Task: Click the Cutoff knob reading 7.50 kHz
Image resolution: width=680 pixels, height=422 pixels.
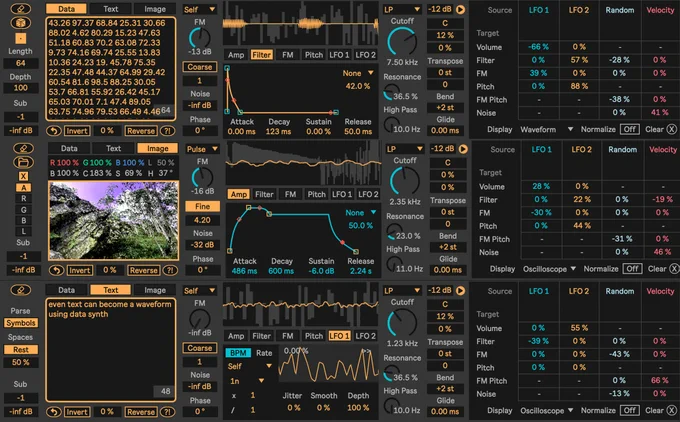Action: [x=402, y=42]
